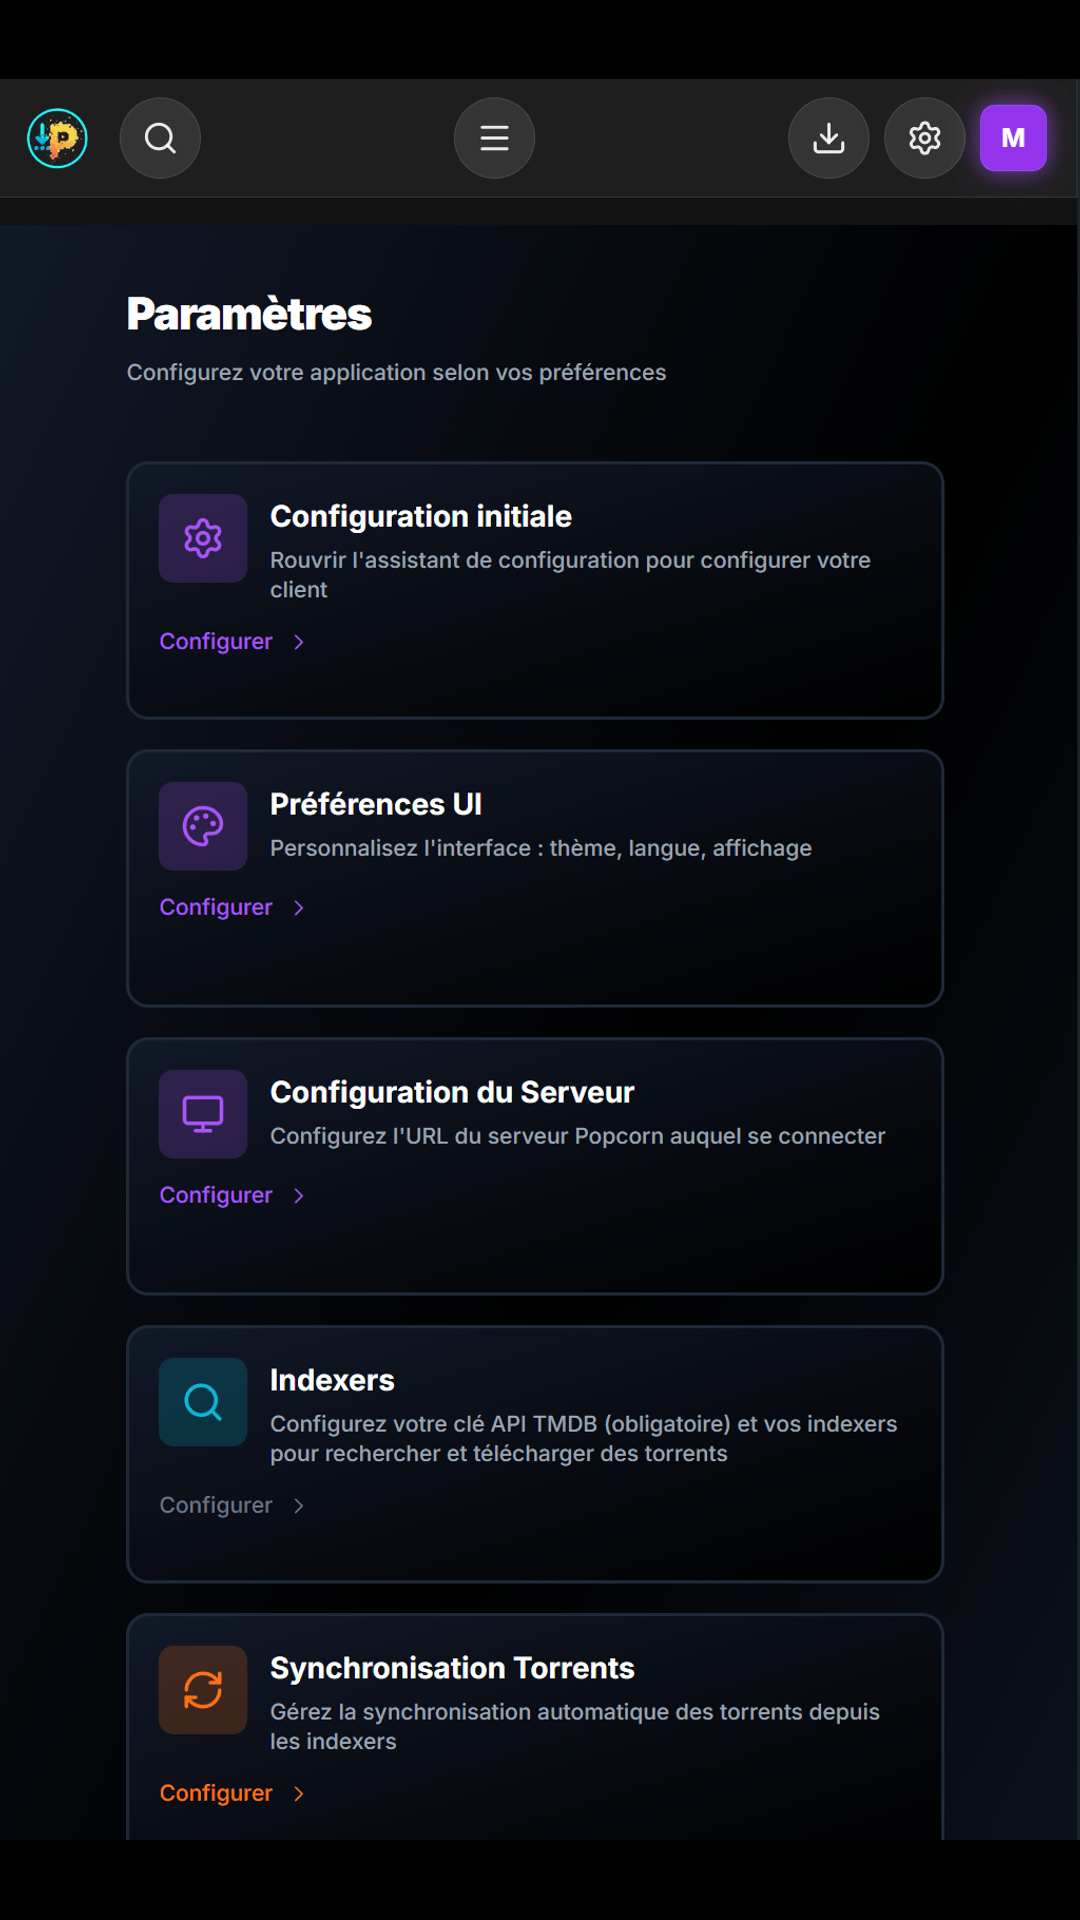The image size is (1080, 1920).
Task: Click the Indexers magnifier icon
Action: tap(203, 1402)
